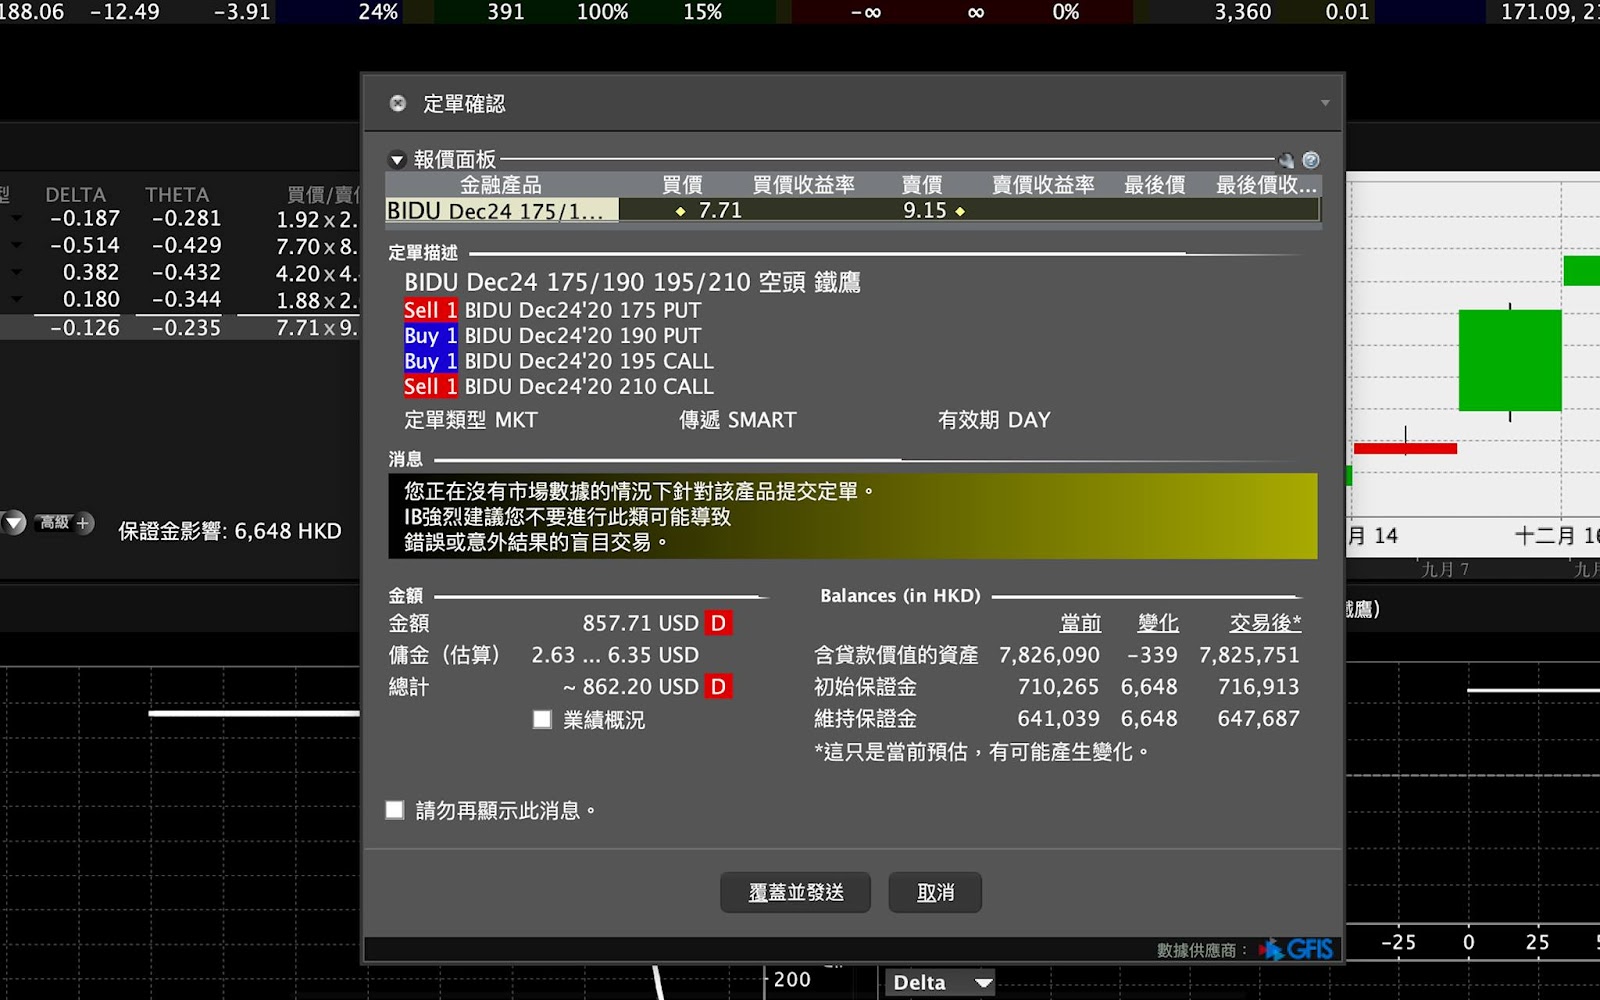The height and width of the screenshot is (1000, 1600).
Task: Click the BIDU Dec24 175/1... instrument cell
Action: (x=502, y=211)
